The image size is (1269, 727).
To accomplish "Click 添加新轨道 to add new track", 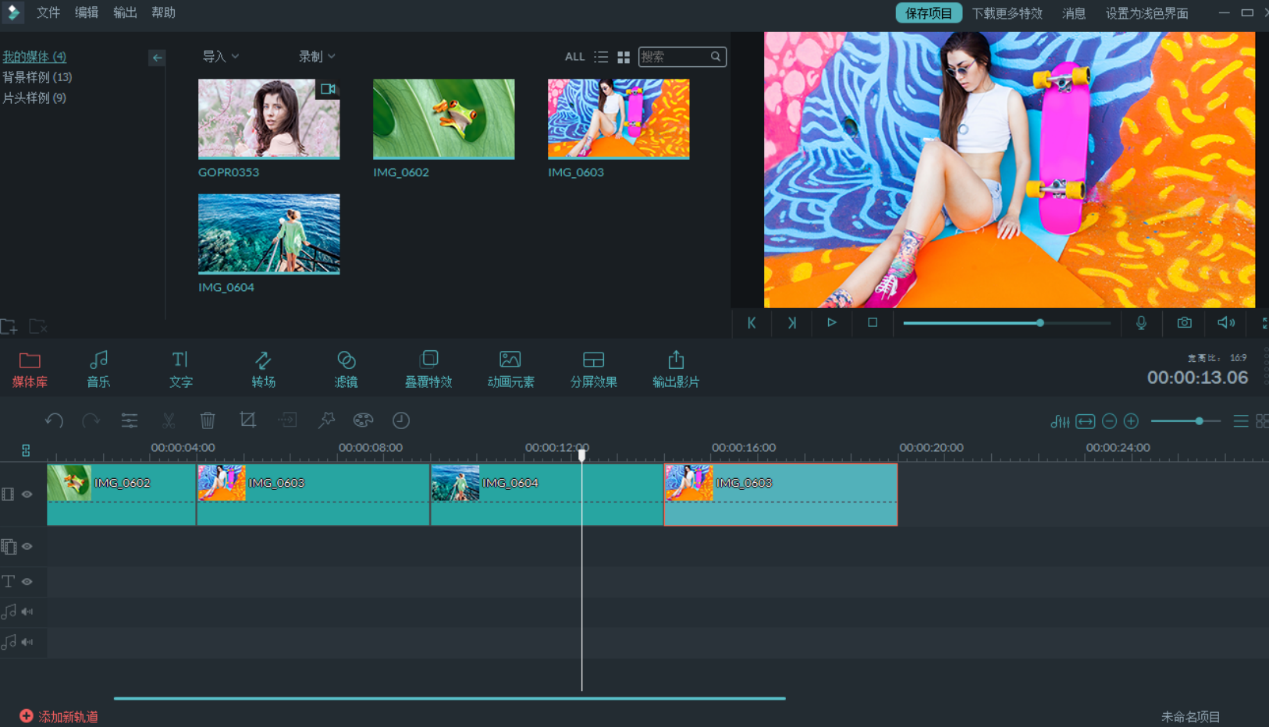I will [x=59, y=716].
